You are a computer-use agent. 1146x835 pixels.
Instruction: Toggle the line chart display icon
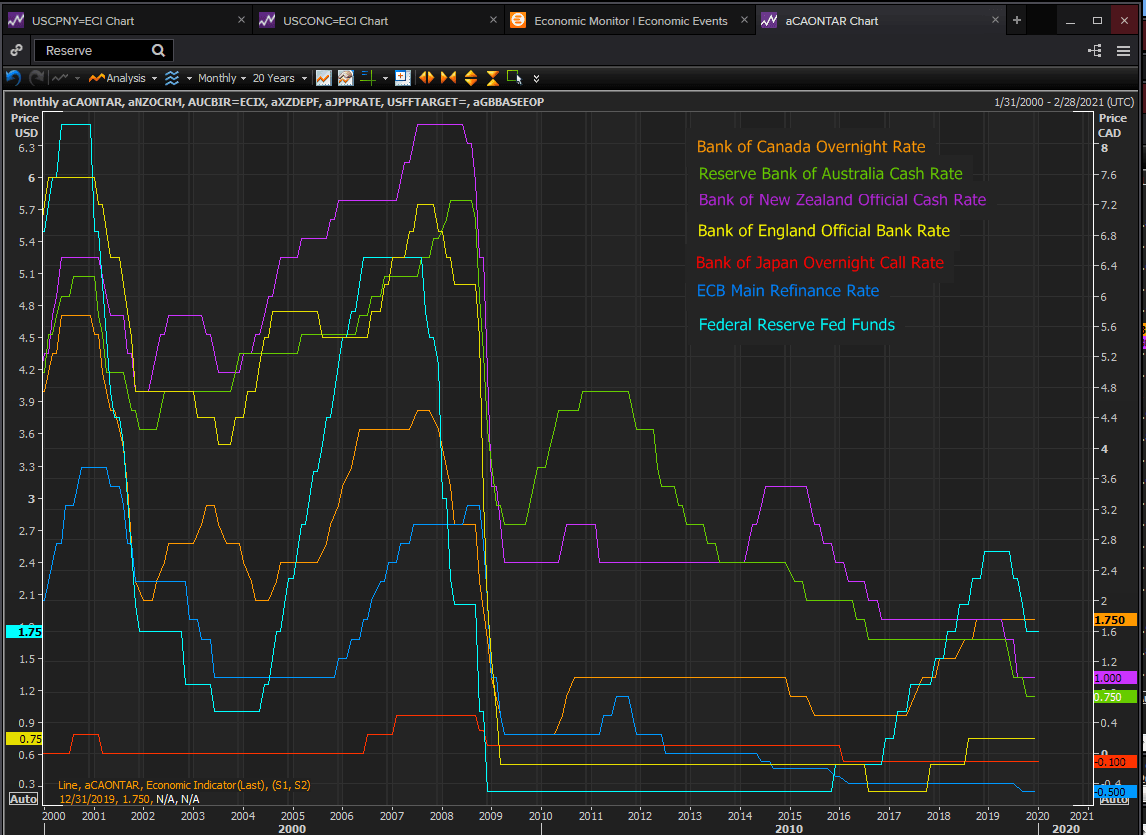point(324,78)
